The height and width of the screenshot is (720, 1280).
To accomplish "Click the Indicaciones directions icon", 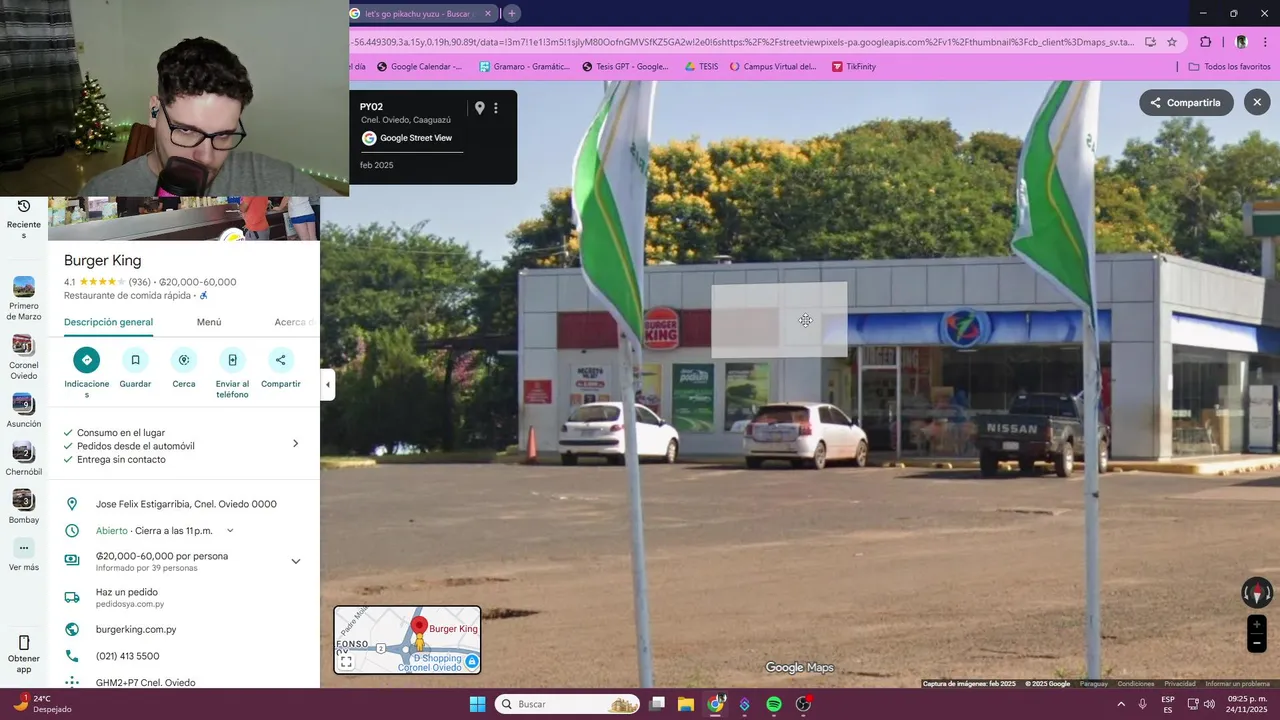I will [86, 360].
